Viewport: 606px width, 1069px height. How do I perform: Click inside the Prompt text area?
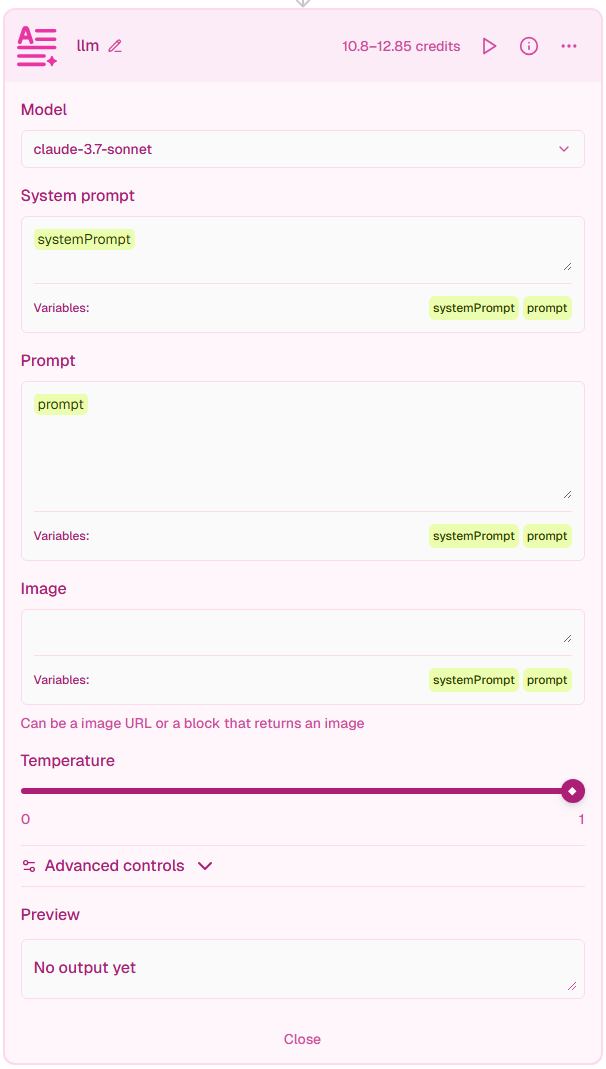click(x=300, y=450)
